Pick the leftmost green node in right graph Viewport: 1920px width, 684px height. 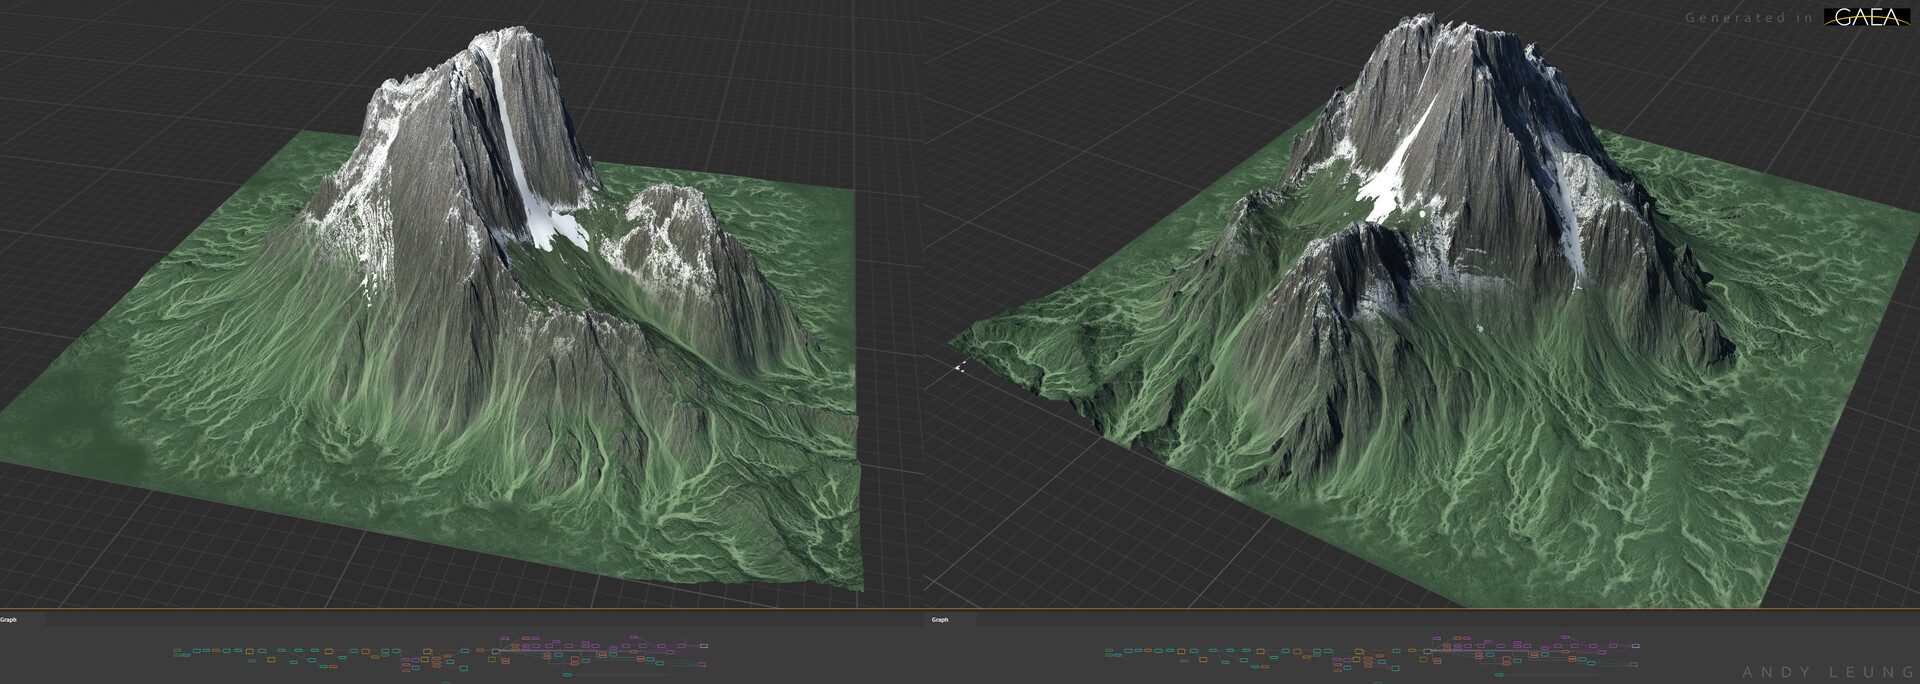1109,651
